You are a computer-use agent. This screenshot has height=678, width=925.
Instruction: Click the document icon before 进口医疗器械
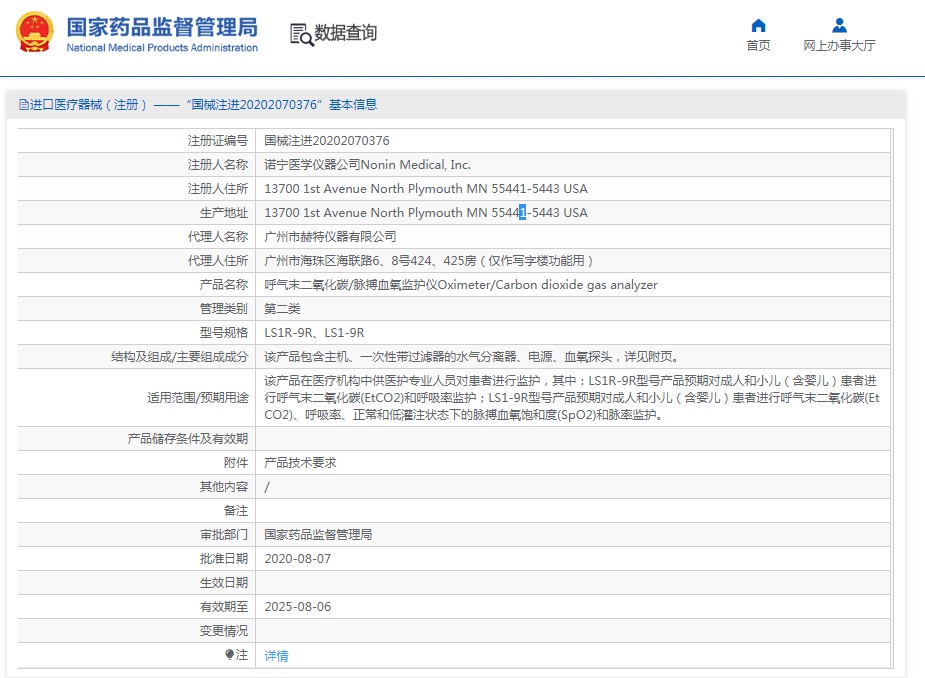point(24,105)
